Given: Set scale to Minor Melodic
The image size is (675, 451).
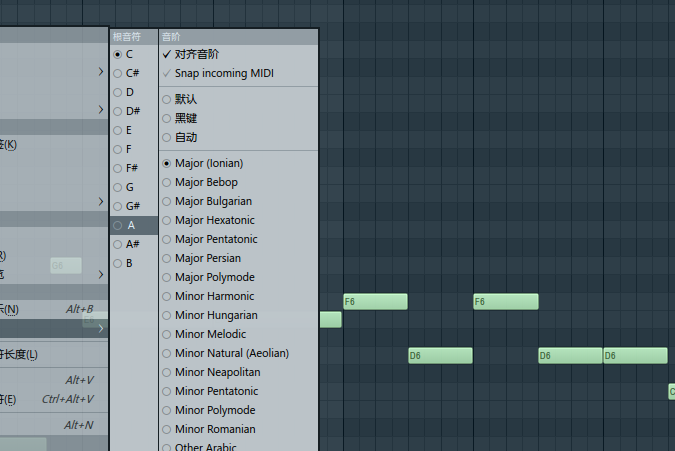Looking at the screenshot, I should click(238, 334).
